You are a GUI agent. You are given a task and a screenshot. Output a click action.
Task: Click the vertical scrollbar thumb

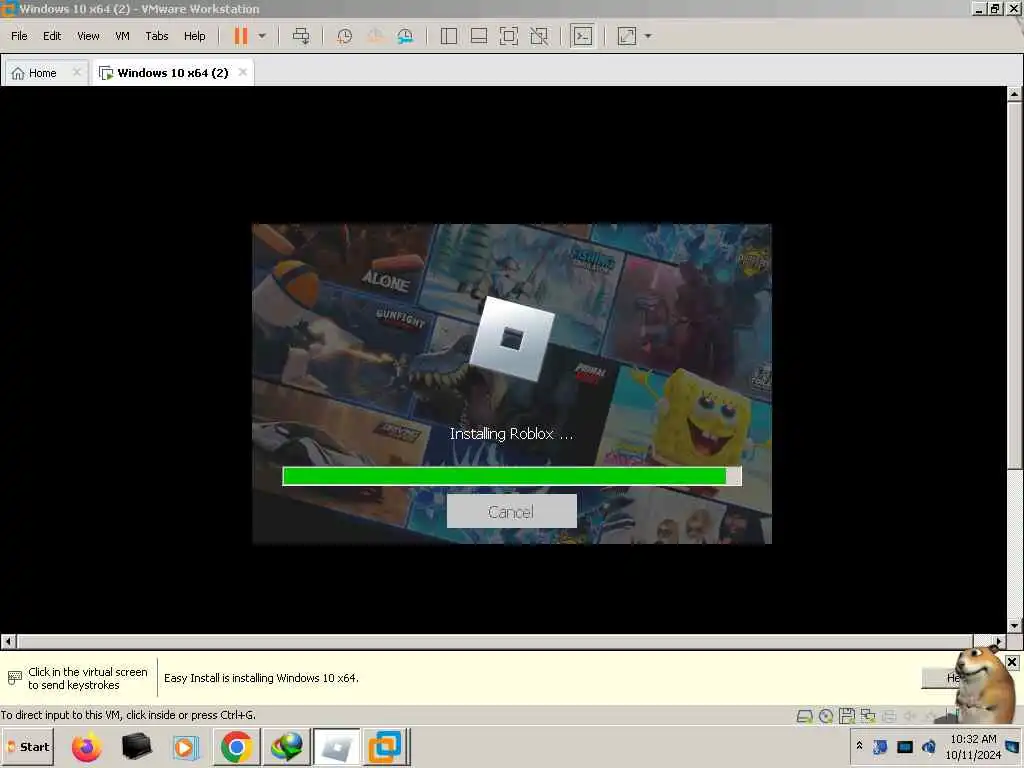(1014, 285)
